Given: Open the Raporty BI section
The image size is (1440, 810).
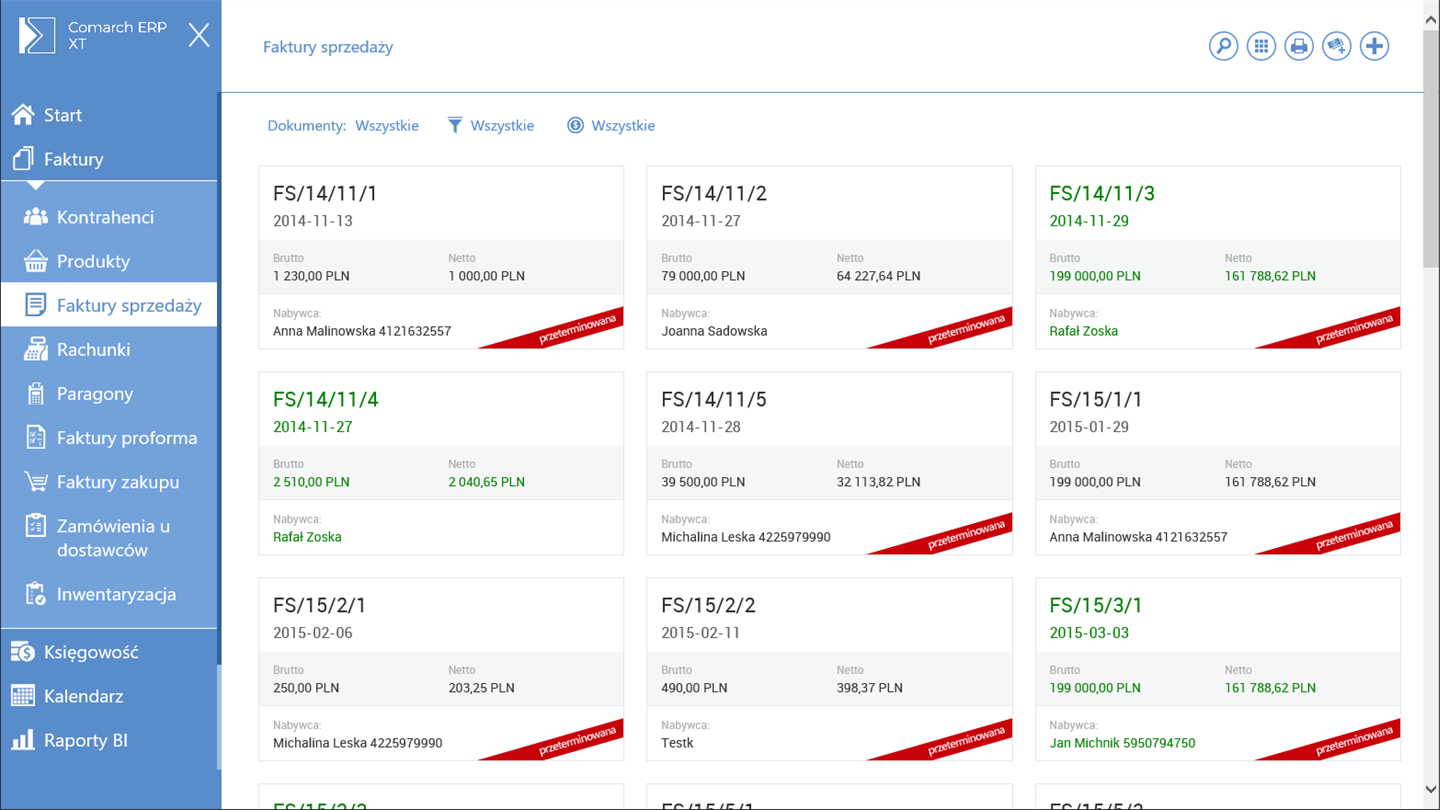Looking at the screenshot, I should 85,740.
